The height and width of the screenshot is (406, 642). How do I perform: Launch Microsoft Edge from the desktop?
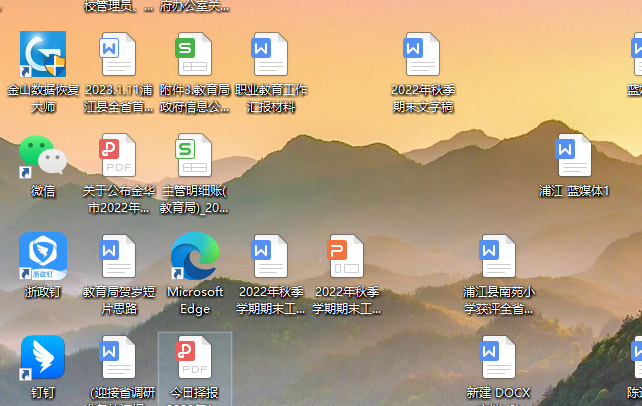(x=195, y=258)
